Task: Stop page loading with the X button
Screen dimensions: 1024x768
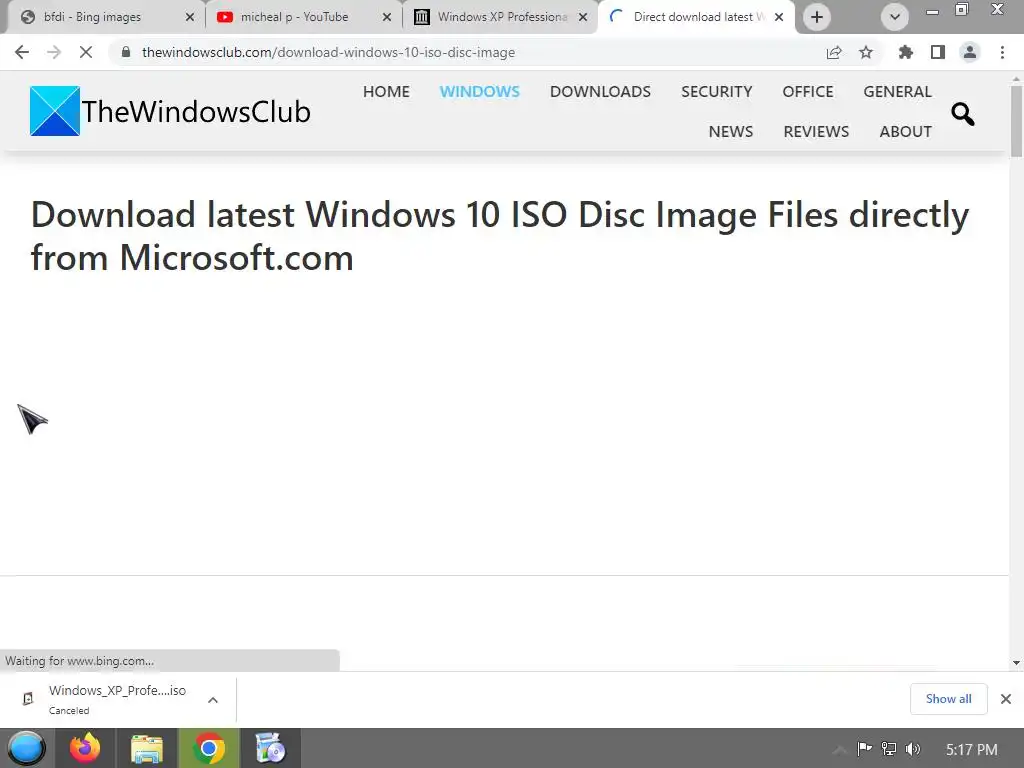Action: 86,52
